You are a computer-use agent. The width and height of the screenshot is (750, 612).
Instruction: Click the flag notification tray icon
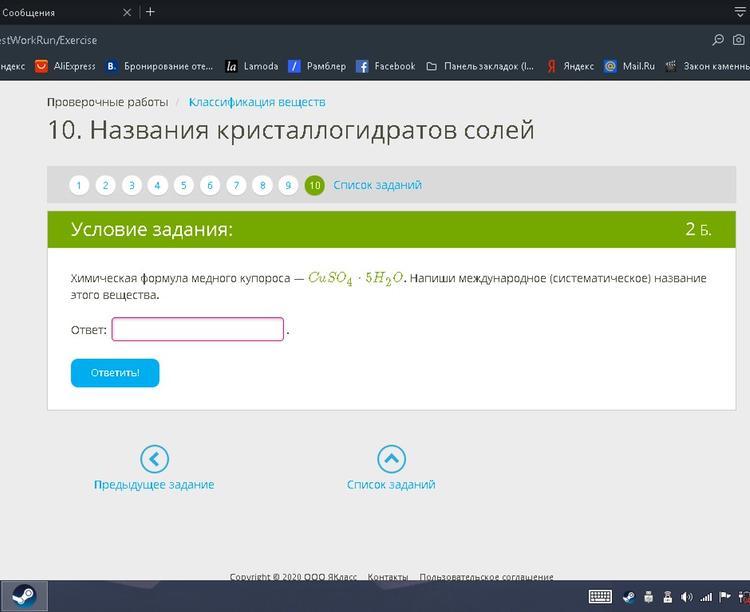click(x=725, y=597)
